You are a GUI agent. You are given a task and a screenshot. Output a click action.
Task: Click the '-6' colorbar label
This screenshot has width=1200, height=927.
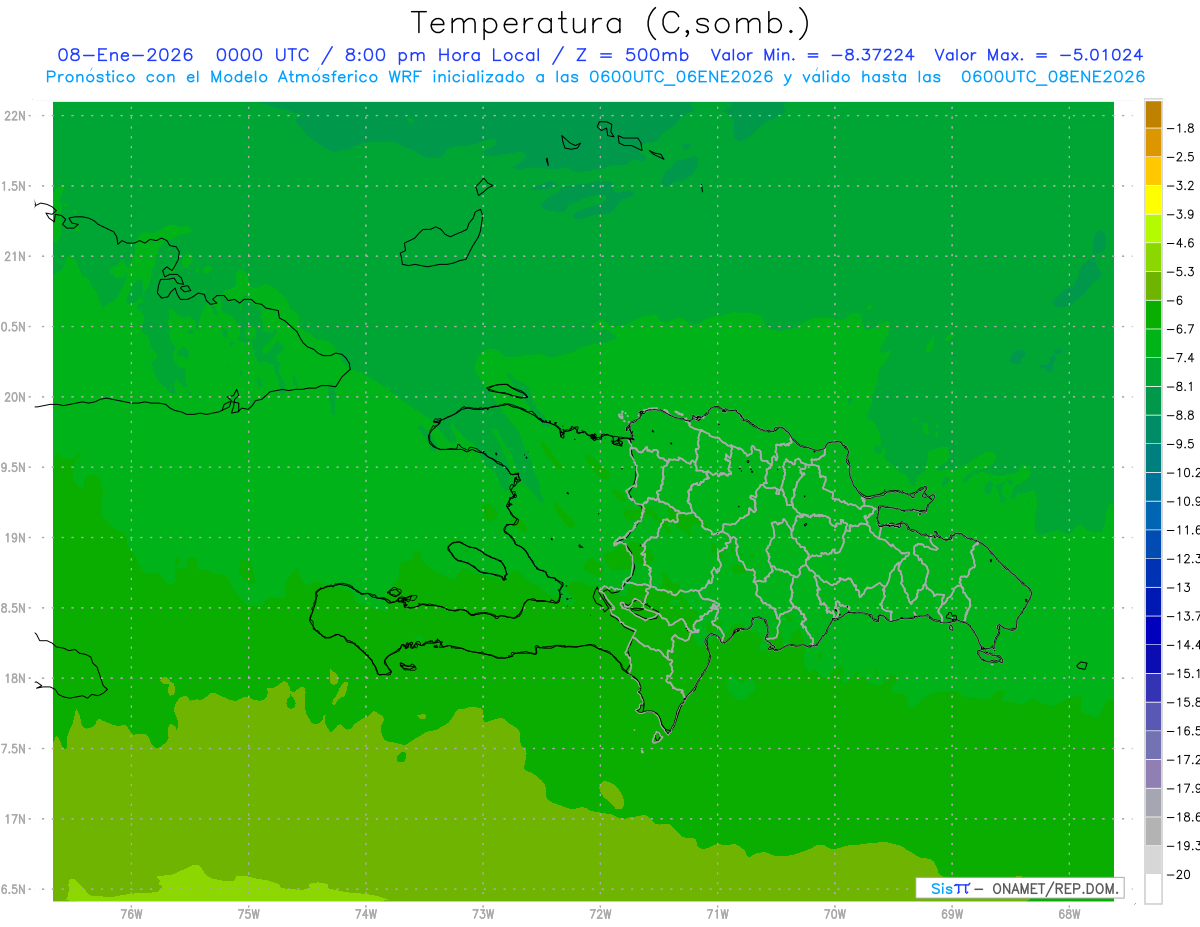coord(1178,300)
